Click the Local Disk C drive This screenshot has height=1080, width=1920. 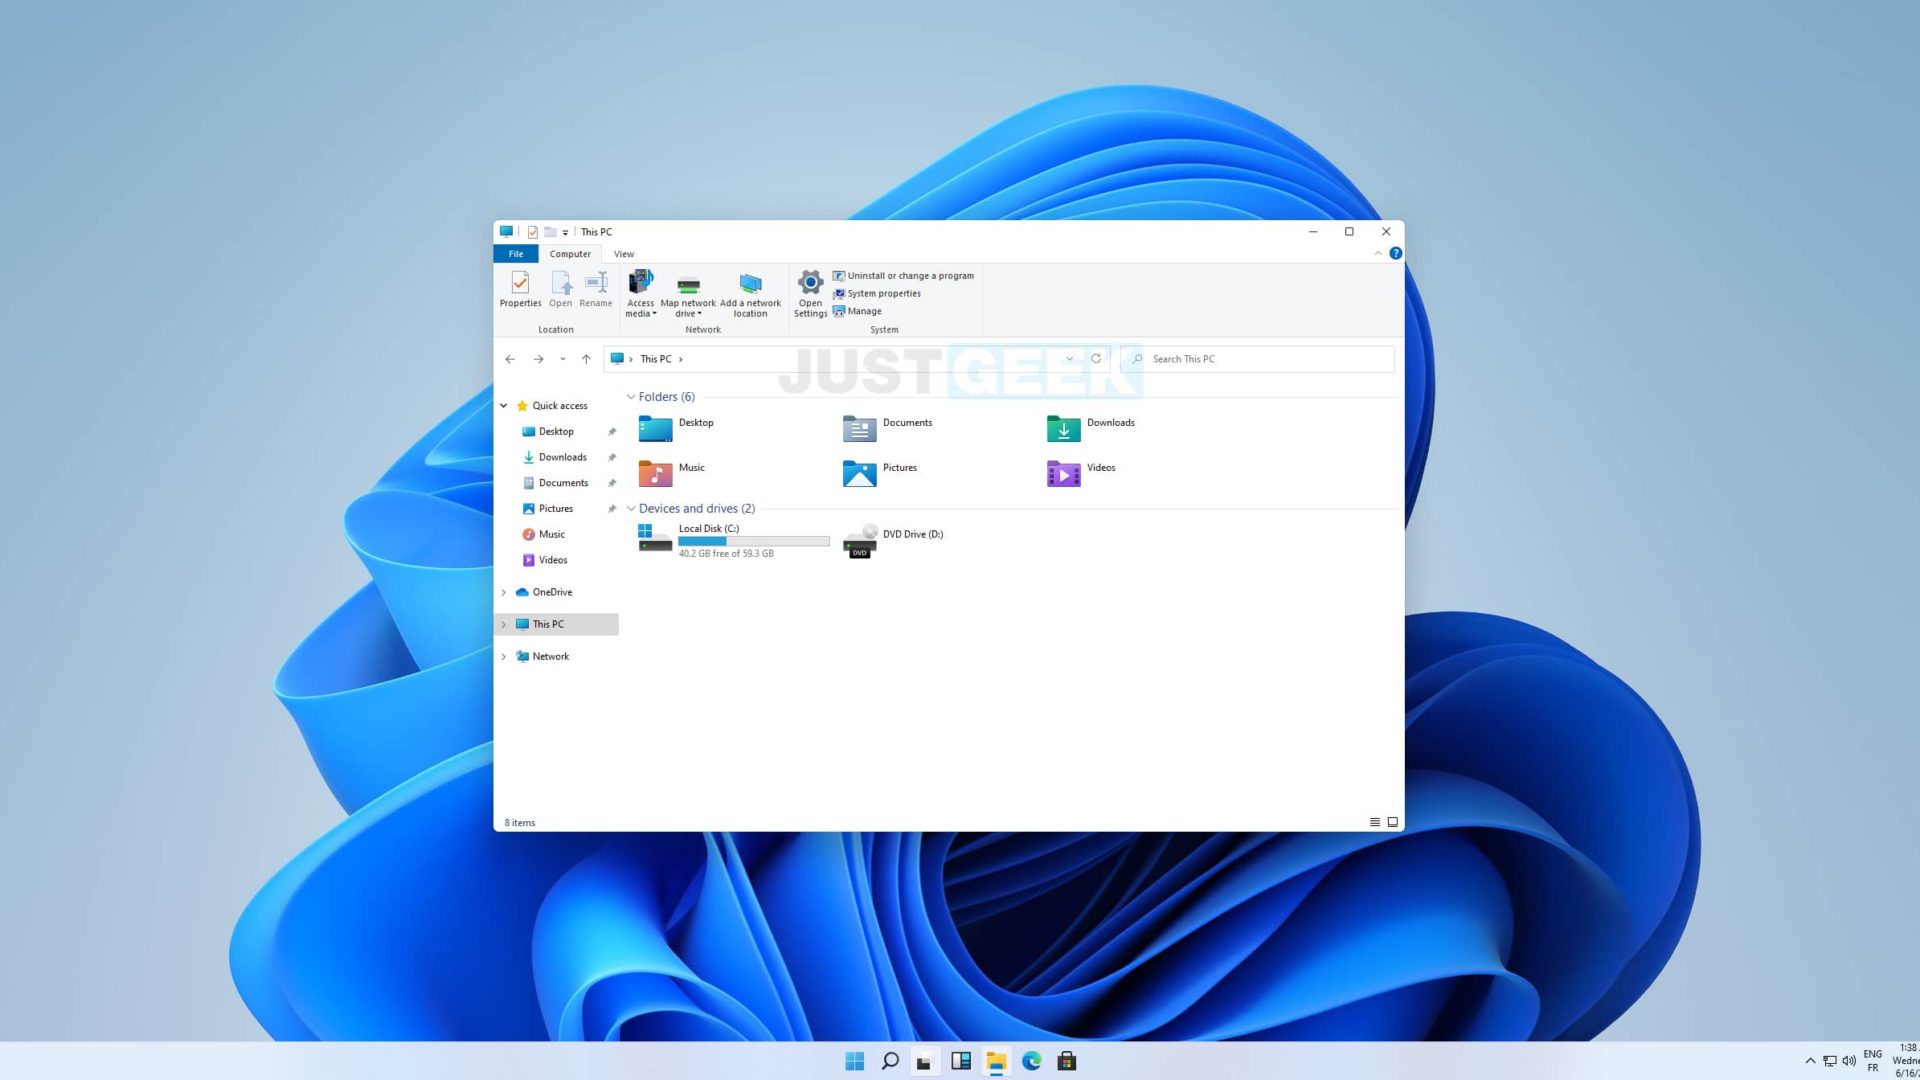point(725,539)
